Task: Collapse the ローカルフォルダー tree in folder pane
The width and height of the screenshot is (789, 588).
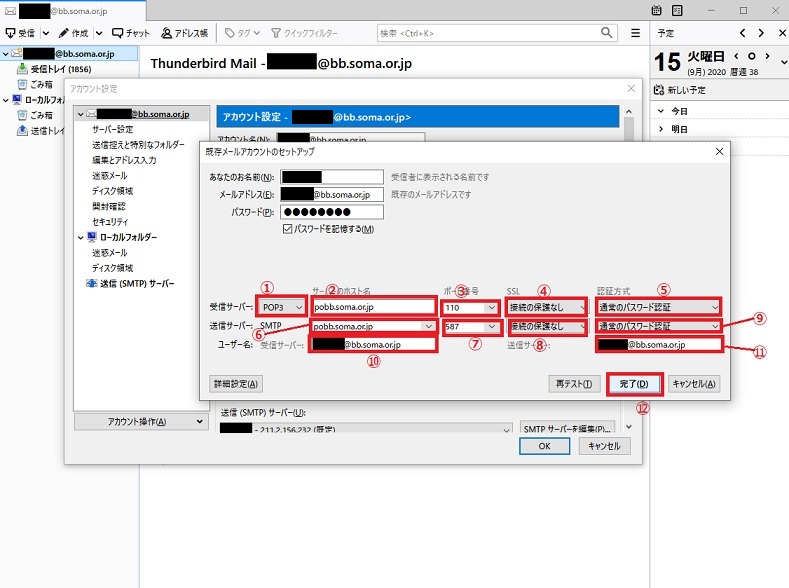Action: (6, 100)
